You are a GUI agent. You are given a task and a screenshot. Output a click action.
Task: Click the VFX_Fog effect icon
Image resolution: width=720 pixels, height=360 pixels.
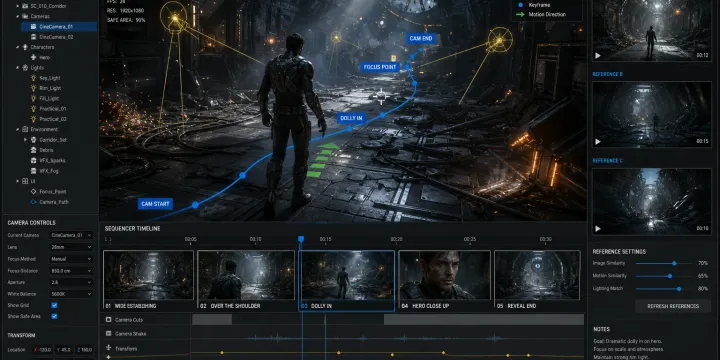(x=34, y=171)
